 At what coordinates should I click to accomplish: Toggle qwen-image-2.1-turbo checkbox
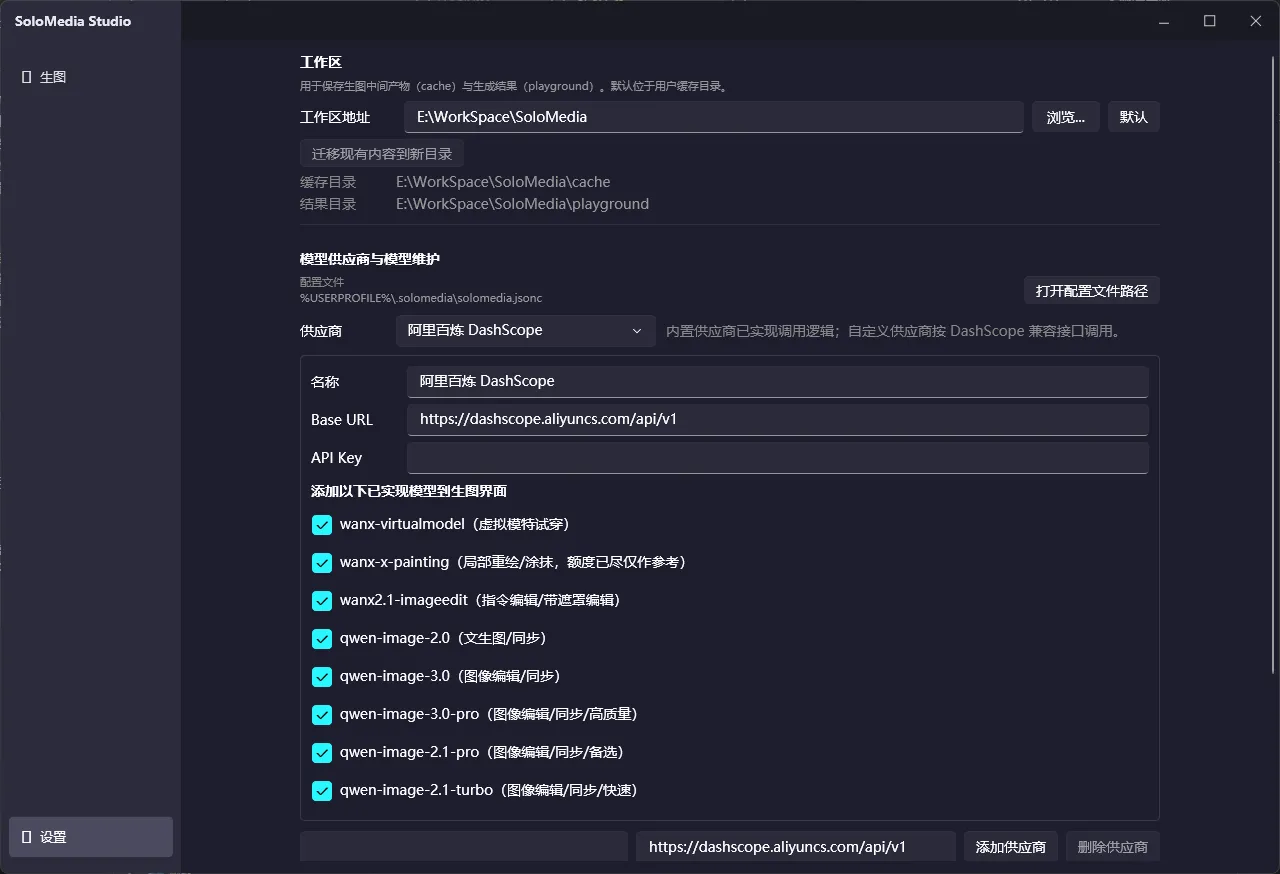pyautogui.click(x=322, y=791)
